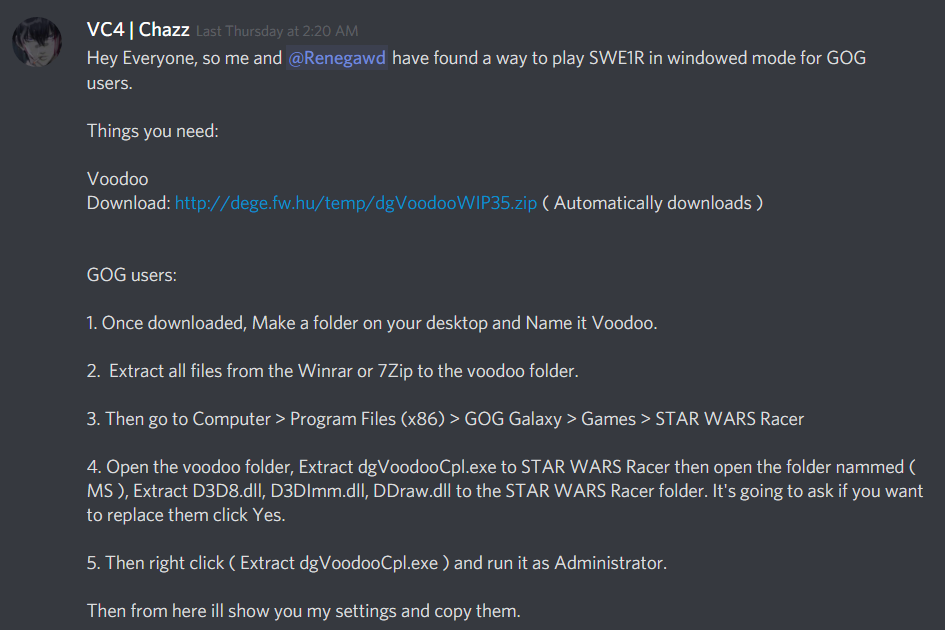945x630 pixels.
Task: Click the 'GOG users:' heading
Action: coord(131,275)
